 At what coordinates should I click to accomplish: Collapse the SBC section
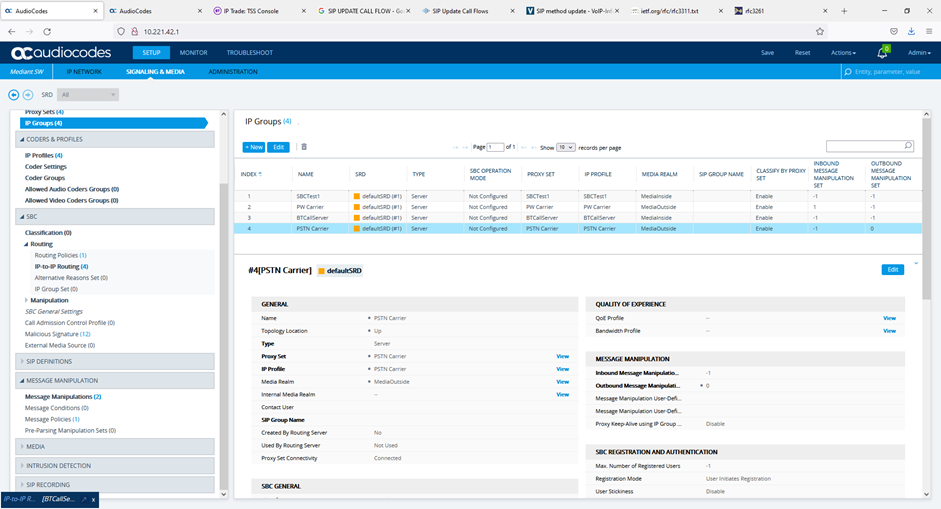115,217
